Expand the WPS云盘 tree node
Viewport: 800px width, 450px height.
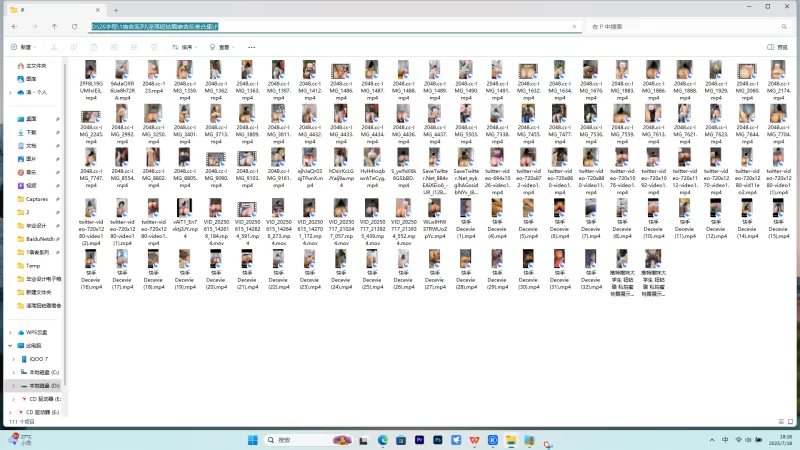click(x=10, y=332)
